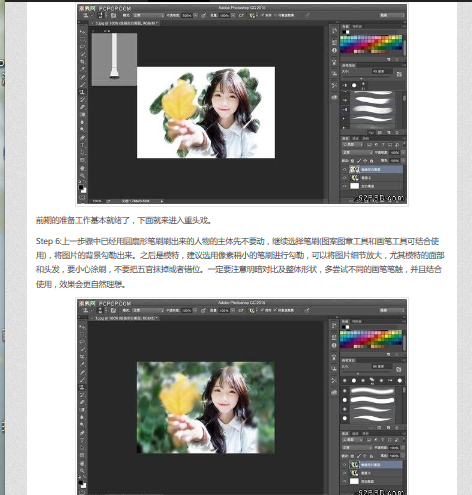
Task: Select the Eraser tool in the first Photoshop screenshot
Action: [82, 107]
